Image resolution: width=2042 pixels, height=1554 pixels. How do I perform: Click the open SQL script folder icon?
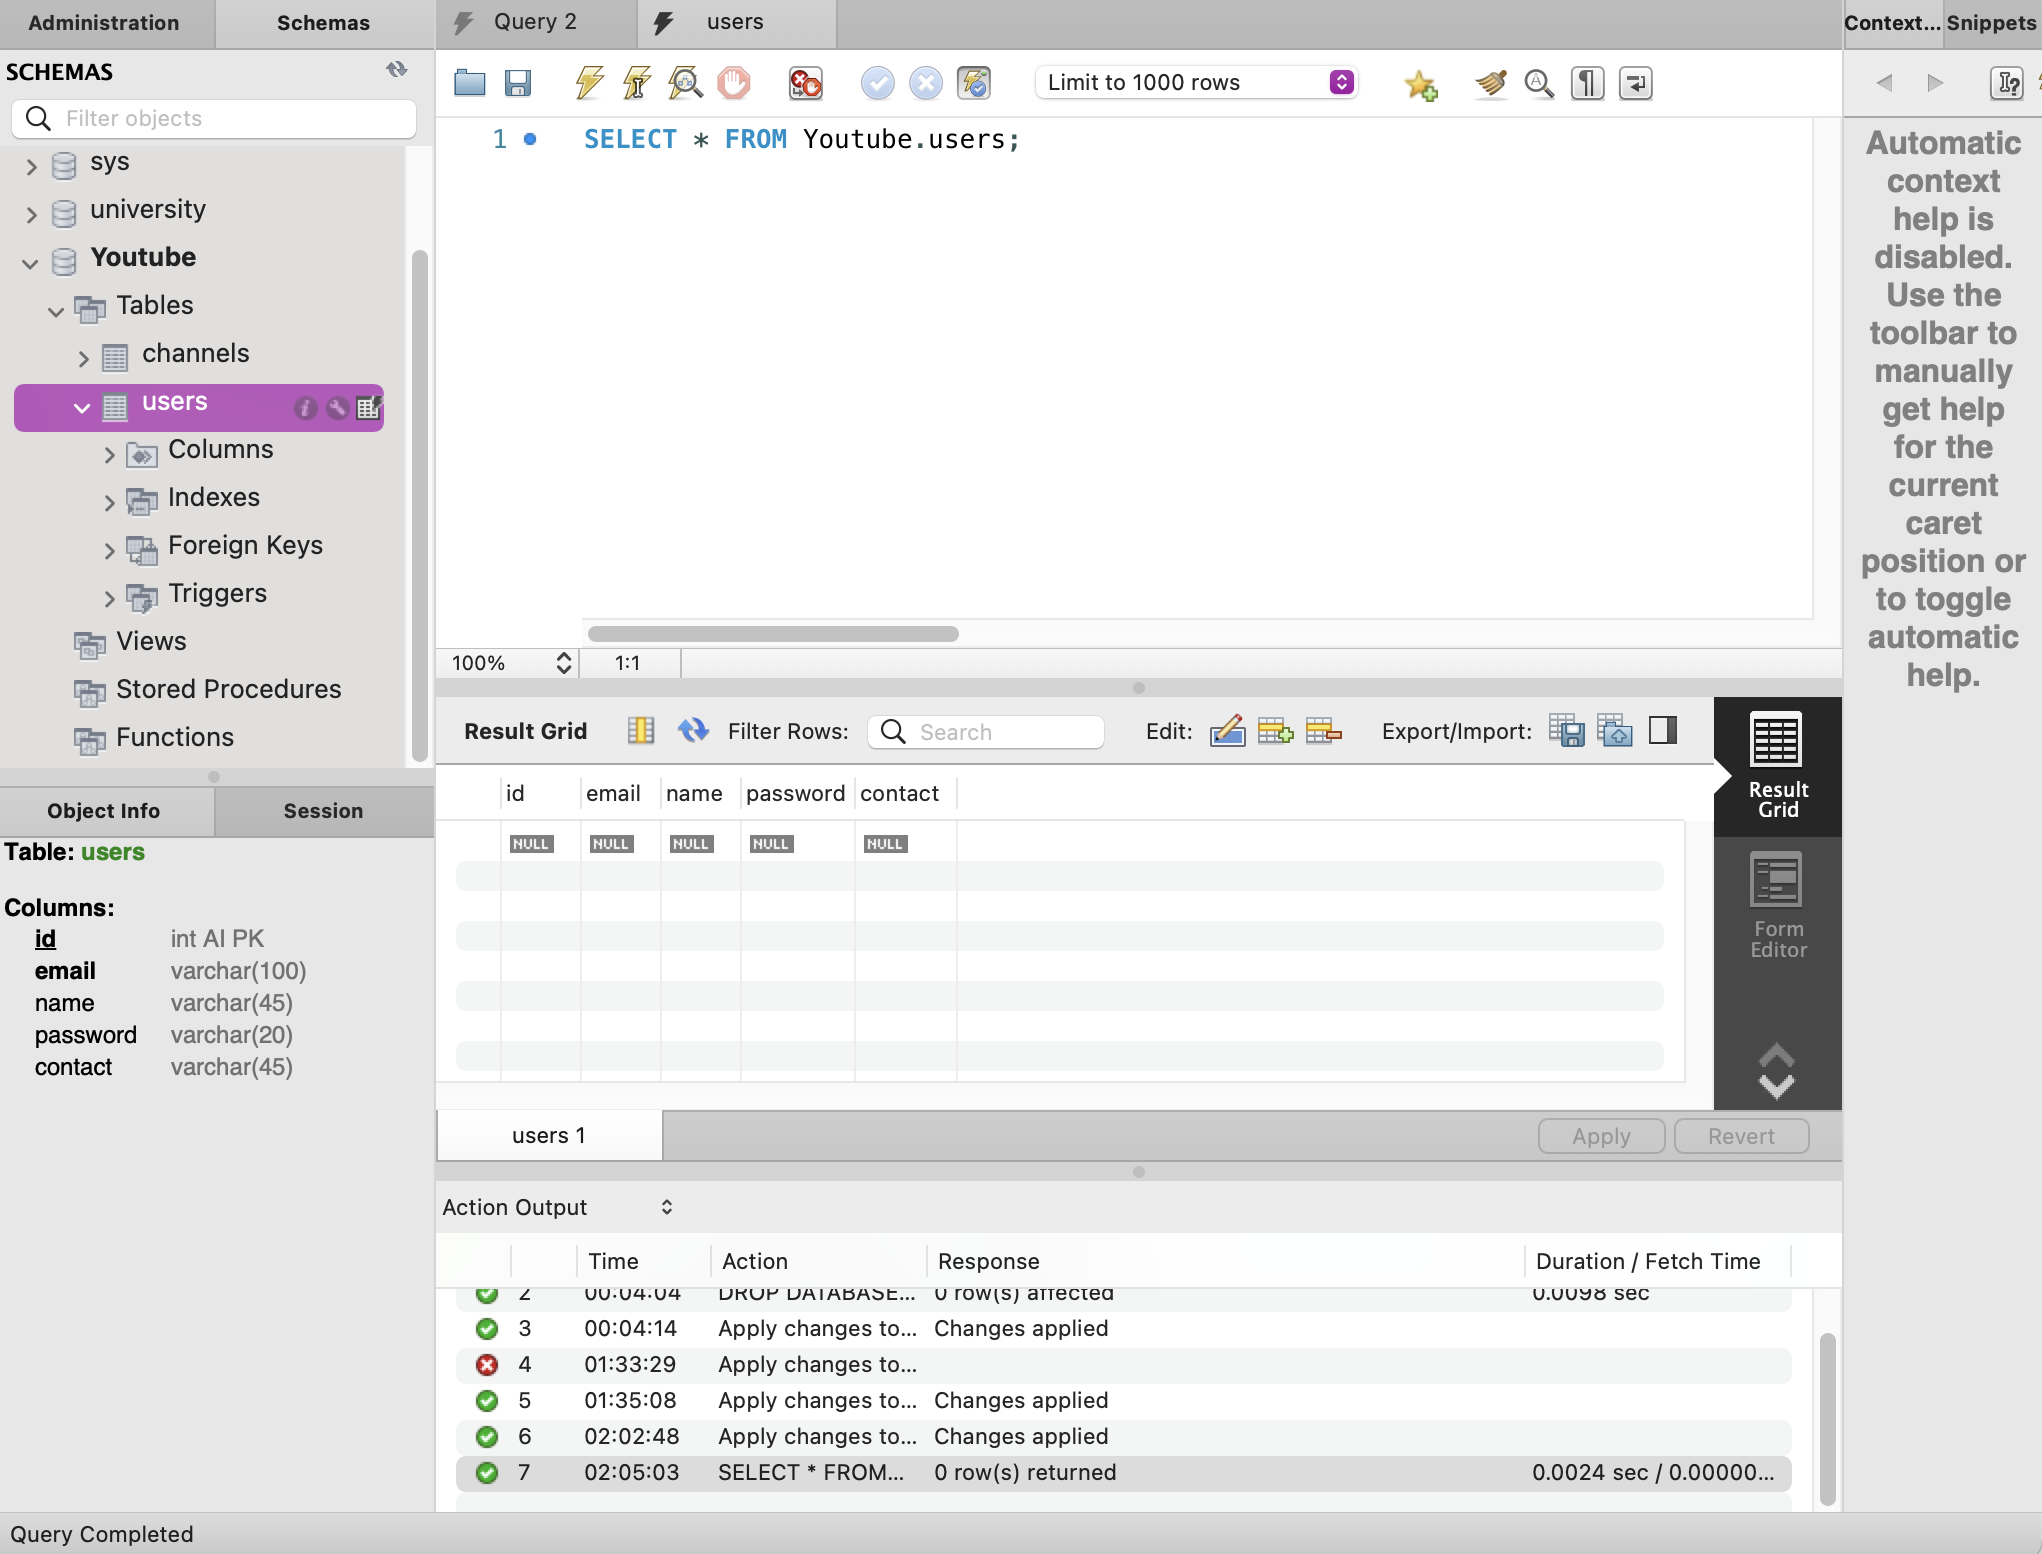tap(469, 83)
